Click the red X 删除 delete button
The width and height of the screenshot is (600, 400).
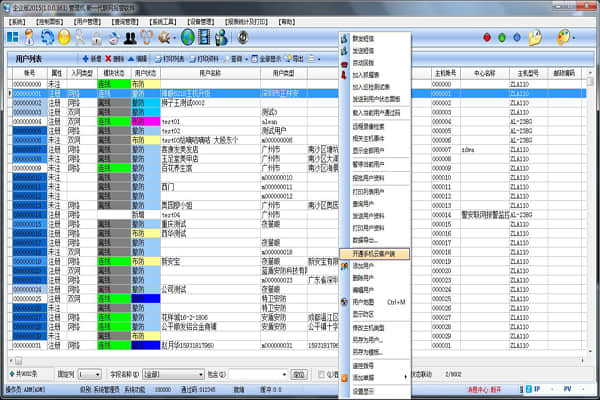pos(114,59)
